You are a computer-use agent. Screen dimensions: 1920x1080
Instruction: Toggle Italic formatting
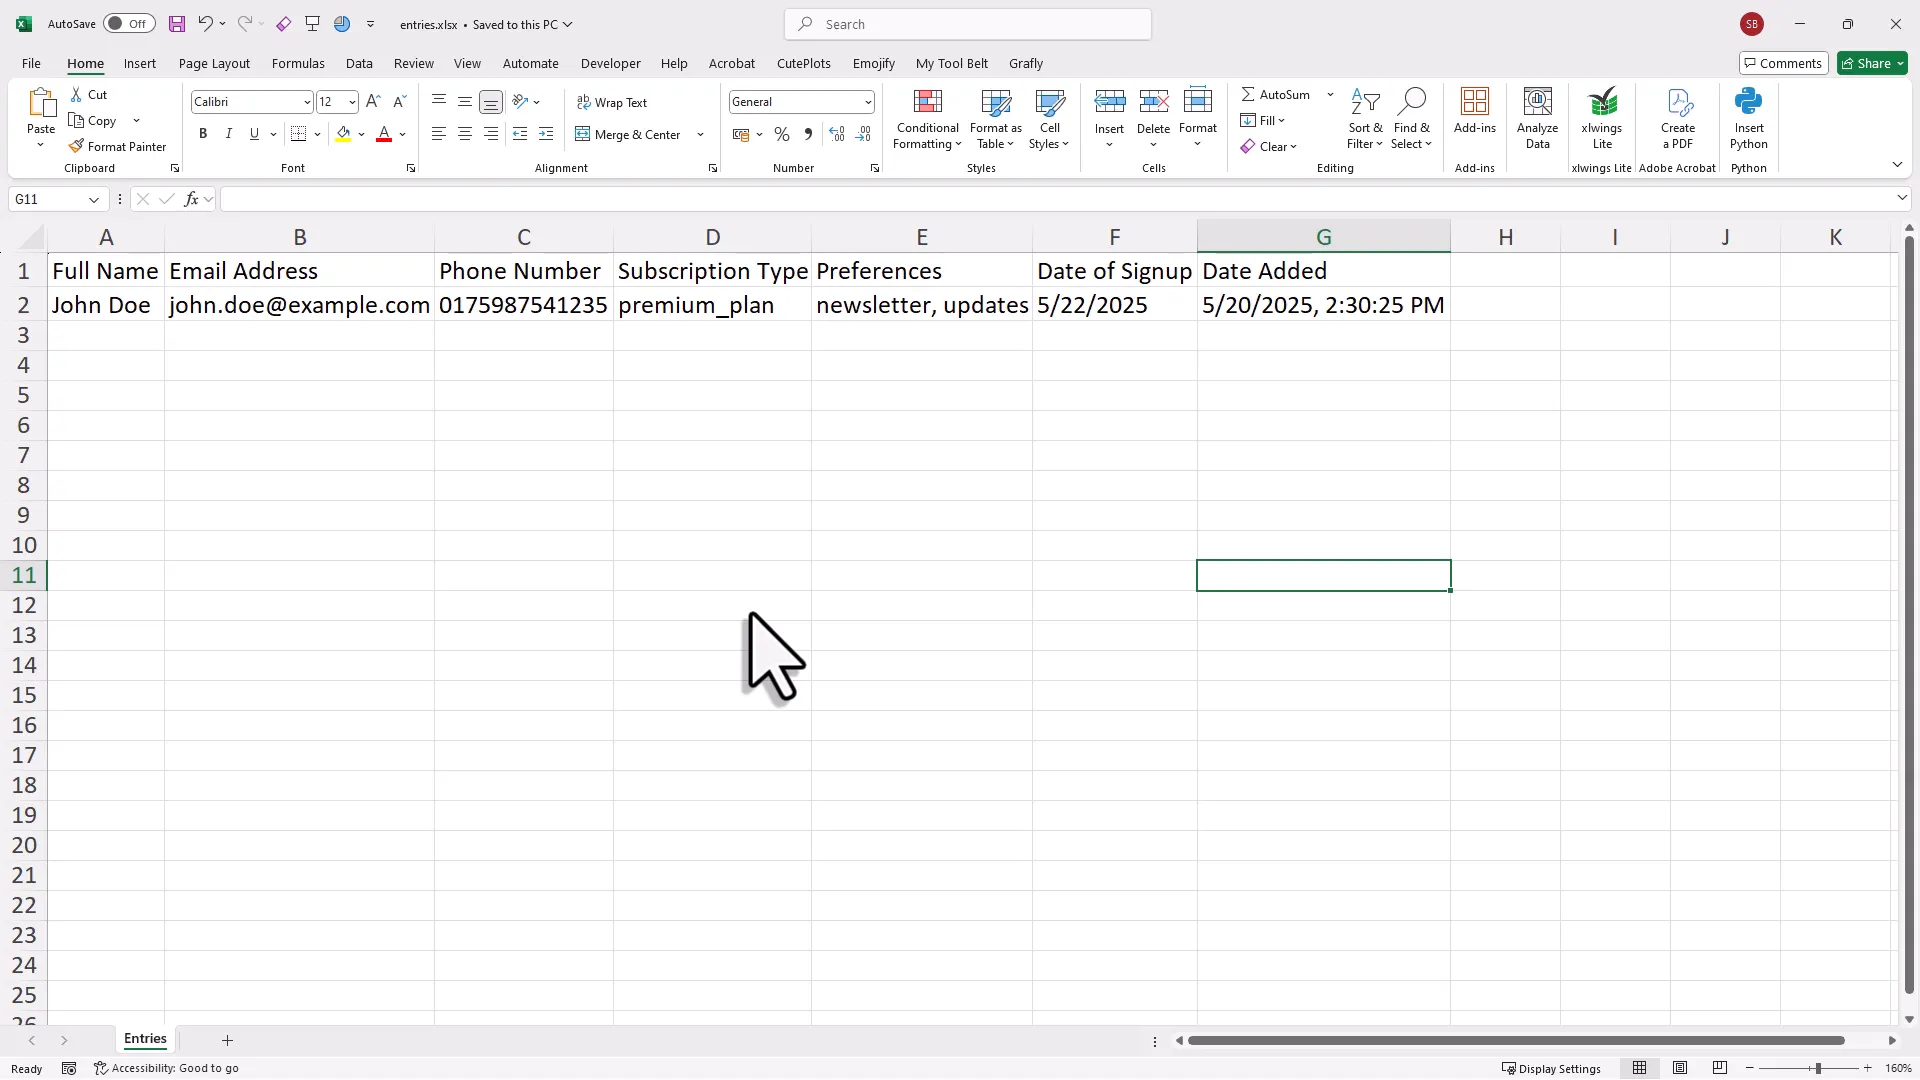[x=228, y=133]
